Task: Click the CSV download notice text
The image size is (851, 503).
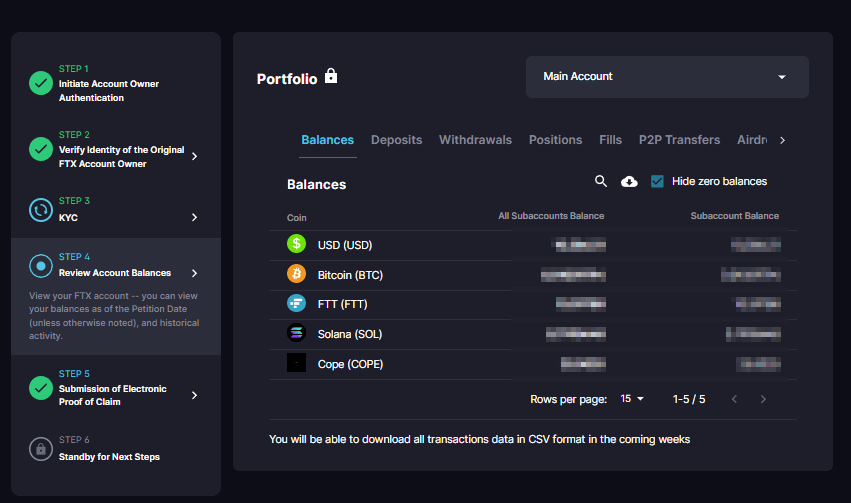Action: coord(479,440)
